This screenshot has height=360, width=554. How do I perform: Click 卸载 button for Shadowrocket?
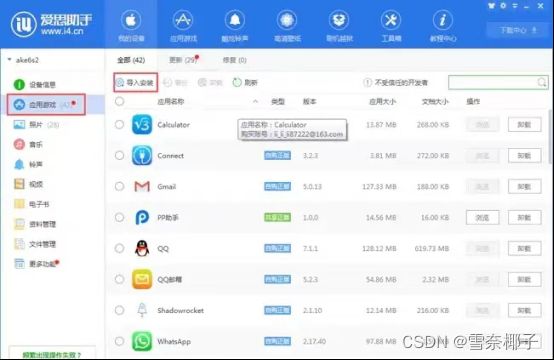pos(525,311)
